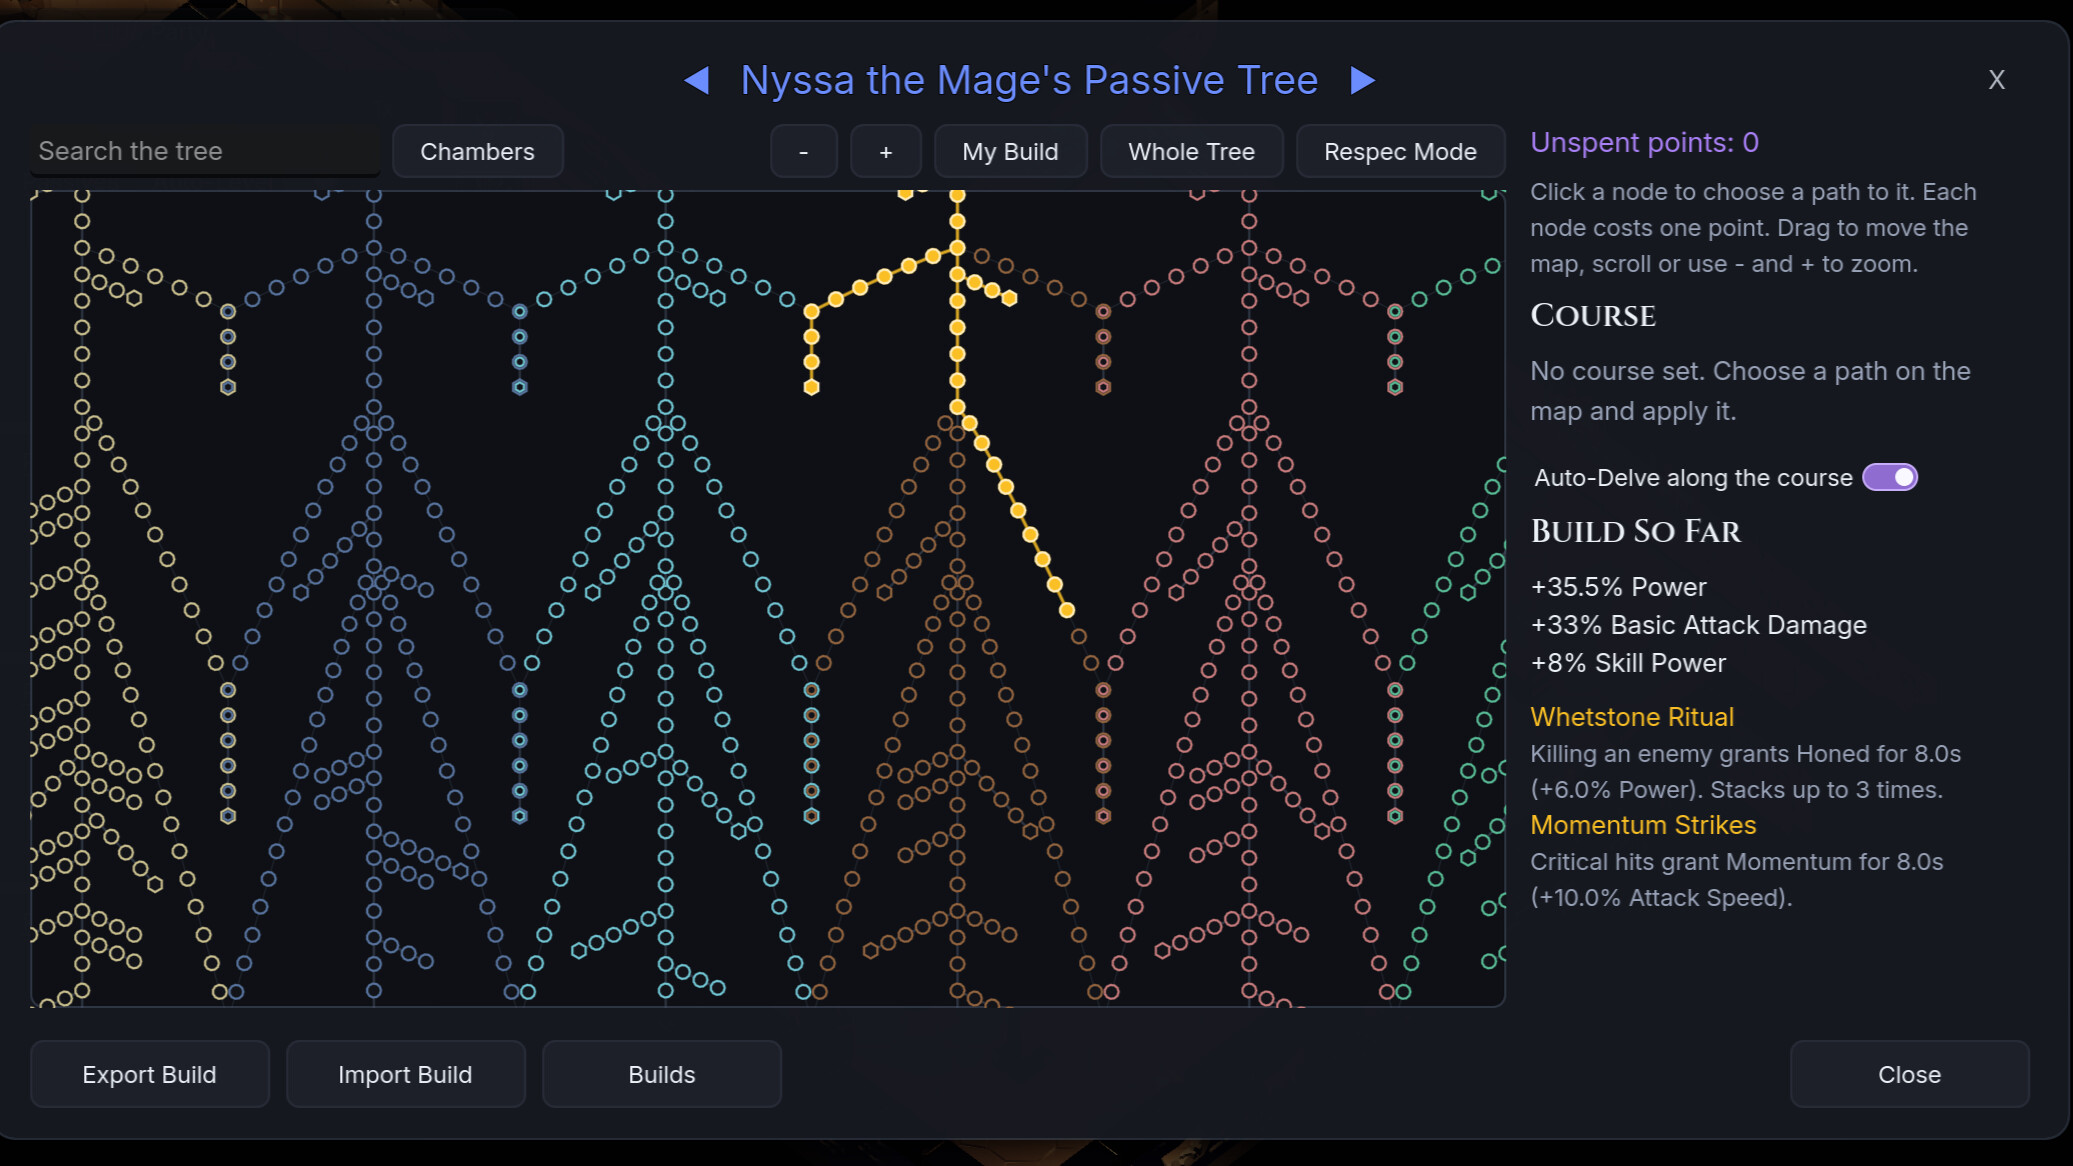Image resolution: width=2073 pixels, height=1166 pixels.
Task: Select the 'Momentum Strikes' heading
Action: [x=1643, y=825]
